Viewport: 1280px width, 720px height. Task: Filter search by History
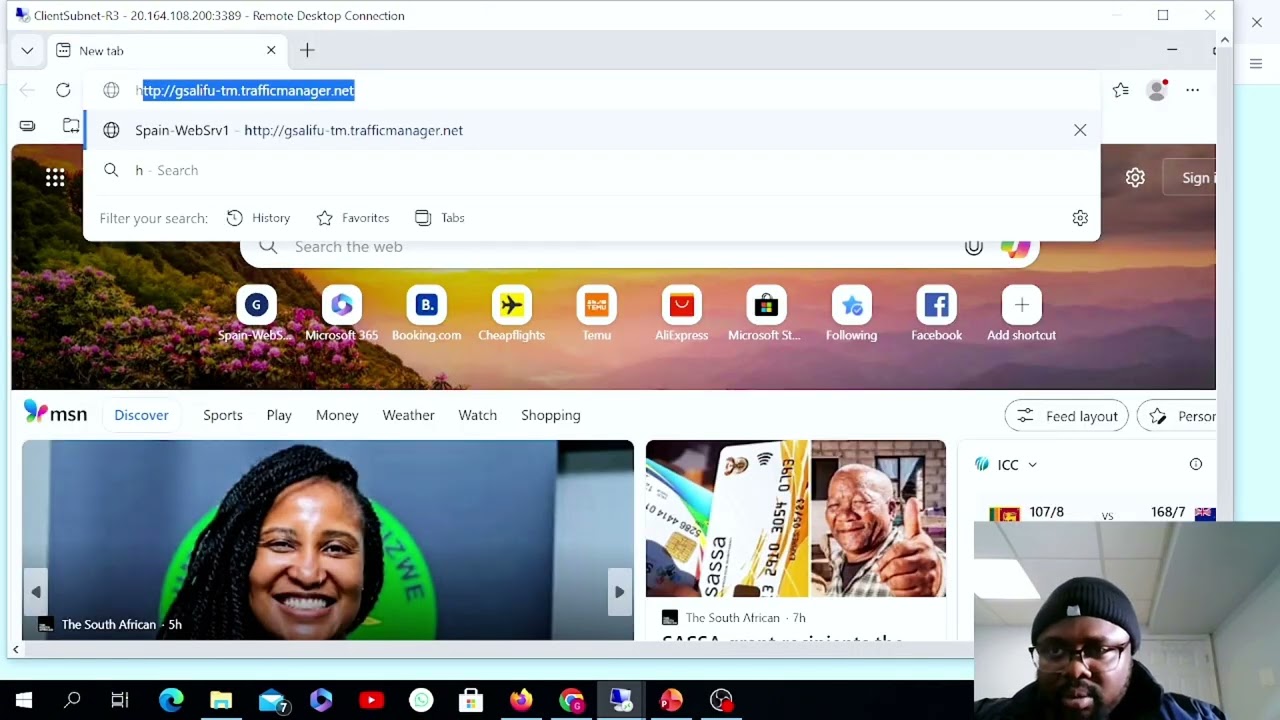[259, 218]
